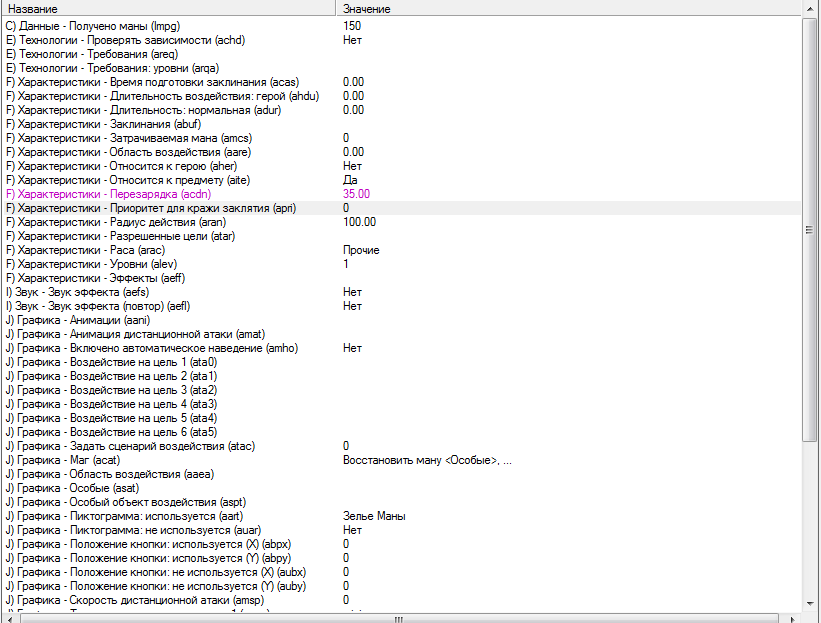Viewport: 821px width, 623px height.
Task: Click the Название column header
Action: (x=168, y=8)
